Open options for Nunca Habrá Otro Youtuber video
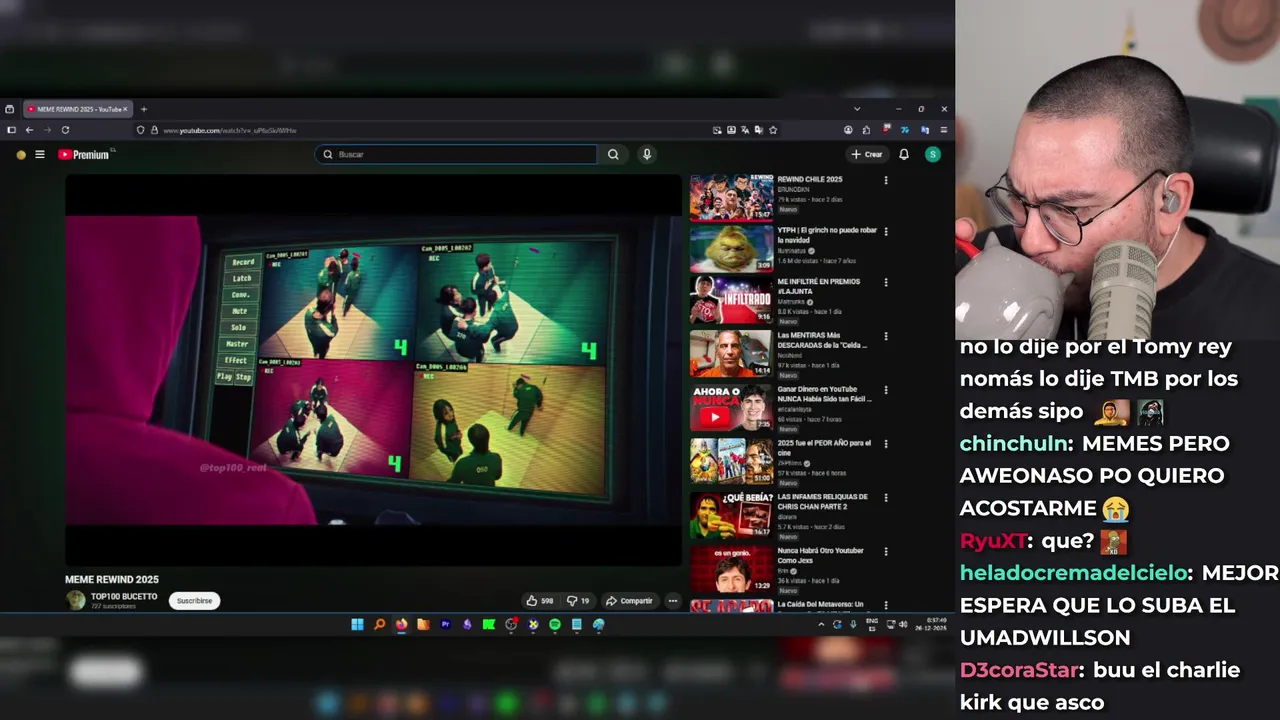The width and height of the screenshot is (1280, 720). [885, 552]
